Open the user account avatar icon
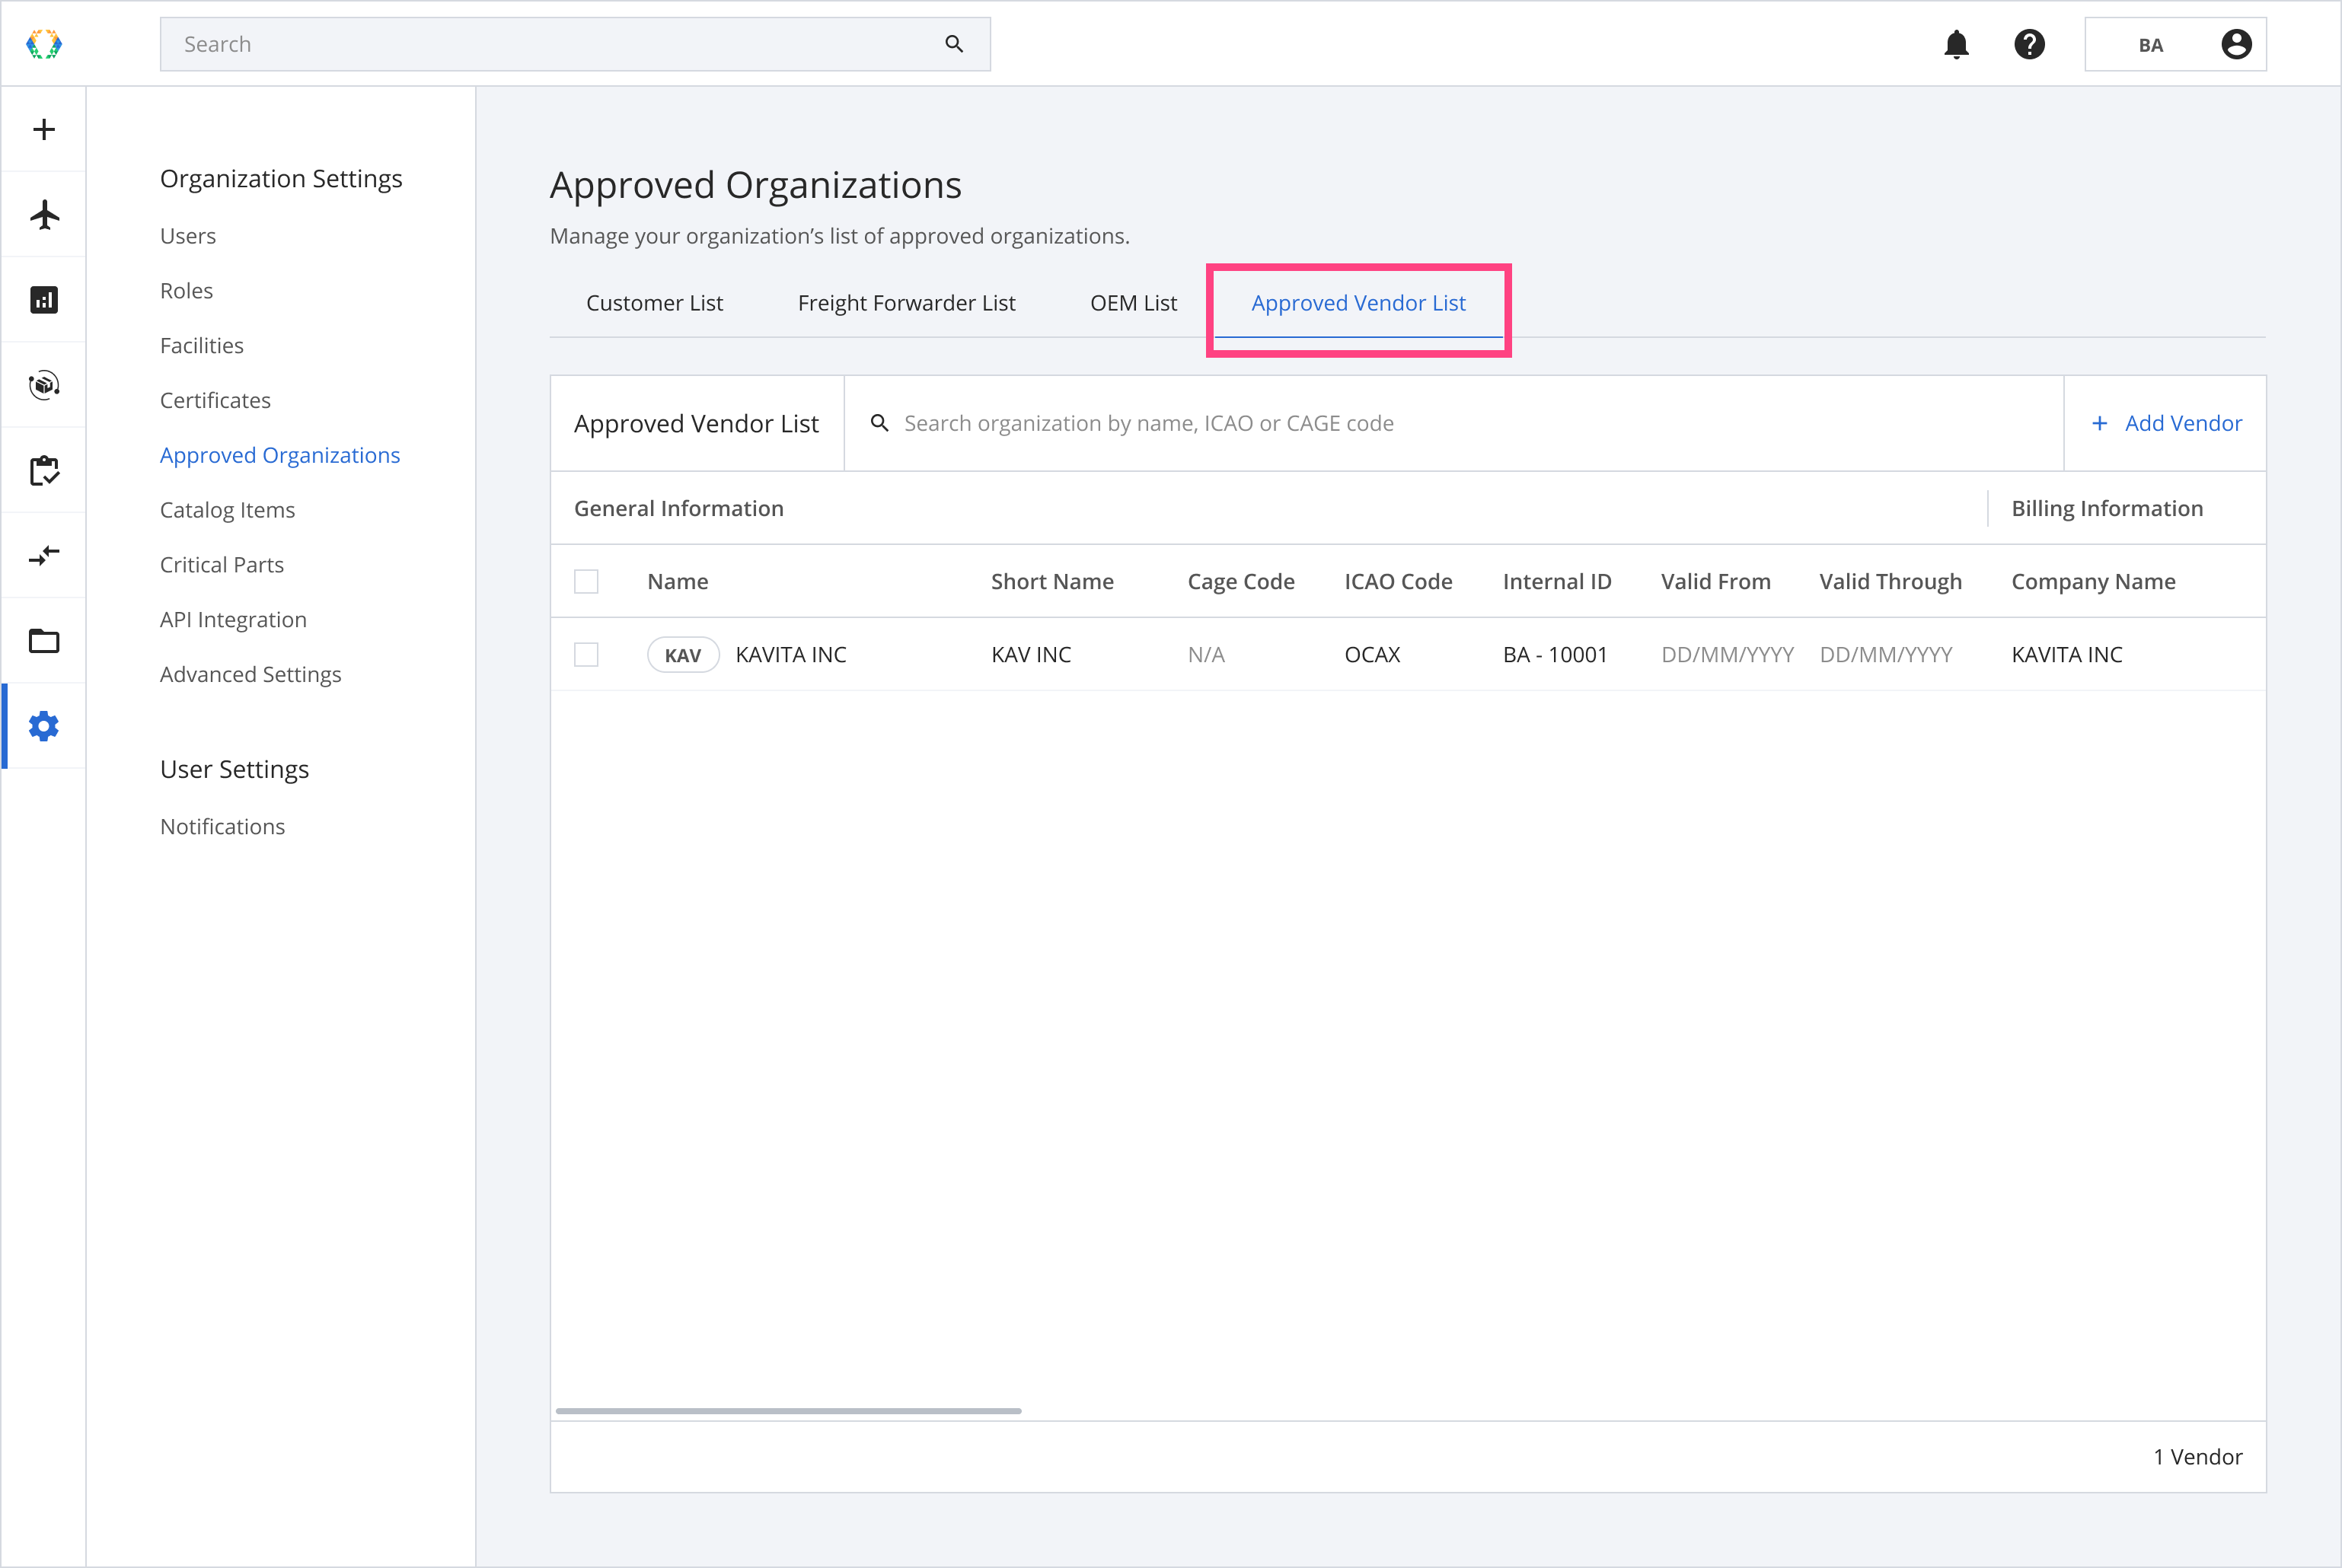Image resolution: width=2342 pixels, height=1568 pixels. [2236, 44]
